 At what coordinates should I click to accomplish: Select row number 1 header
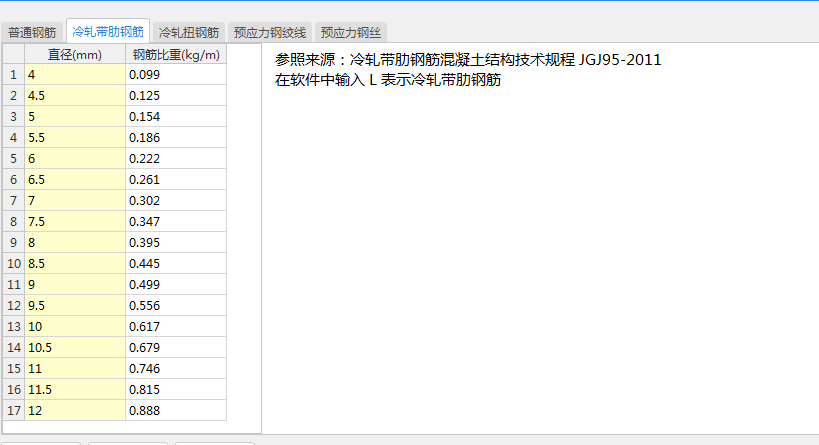(x=14, y=75)
